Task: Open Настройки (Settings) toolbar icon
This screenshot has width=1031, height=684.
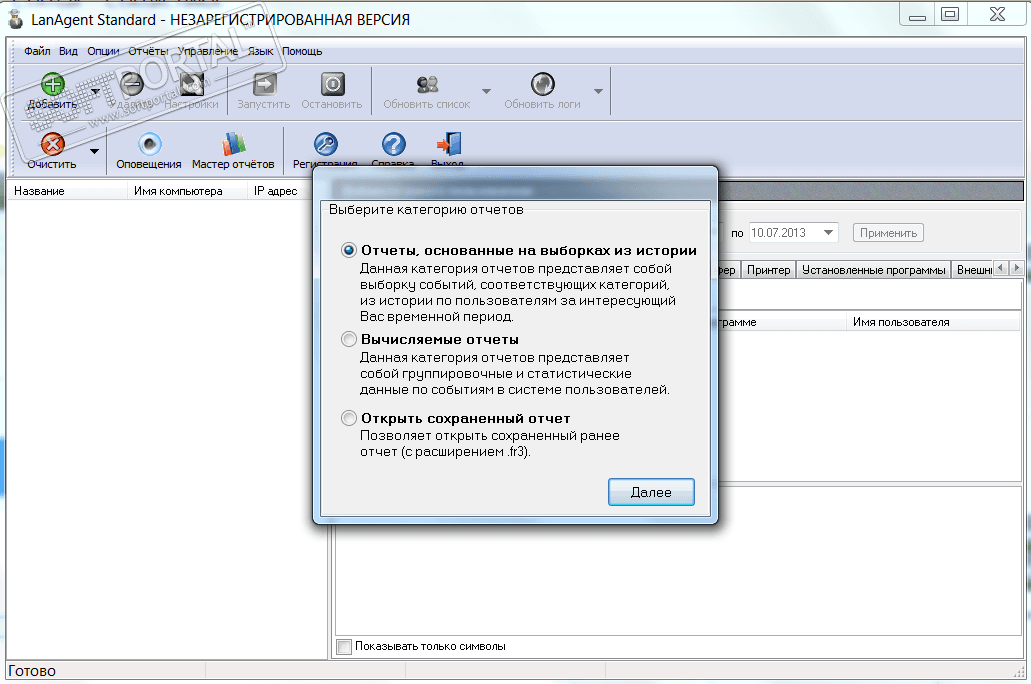Action: pos(192,84)
